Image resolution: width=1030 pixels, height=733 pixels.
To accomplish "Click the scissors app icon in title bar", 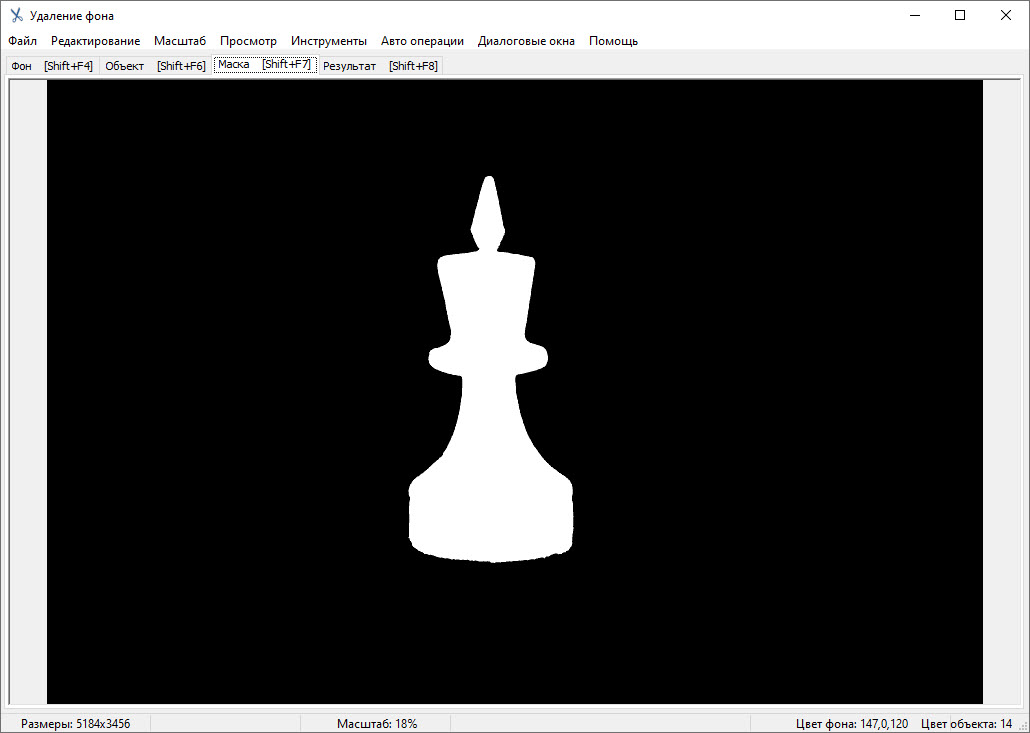I will point(16,16).
